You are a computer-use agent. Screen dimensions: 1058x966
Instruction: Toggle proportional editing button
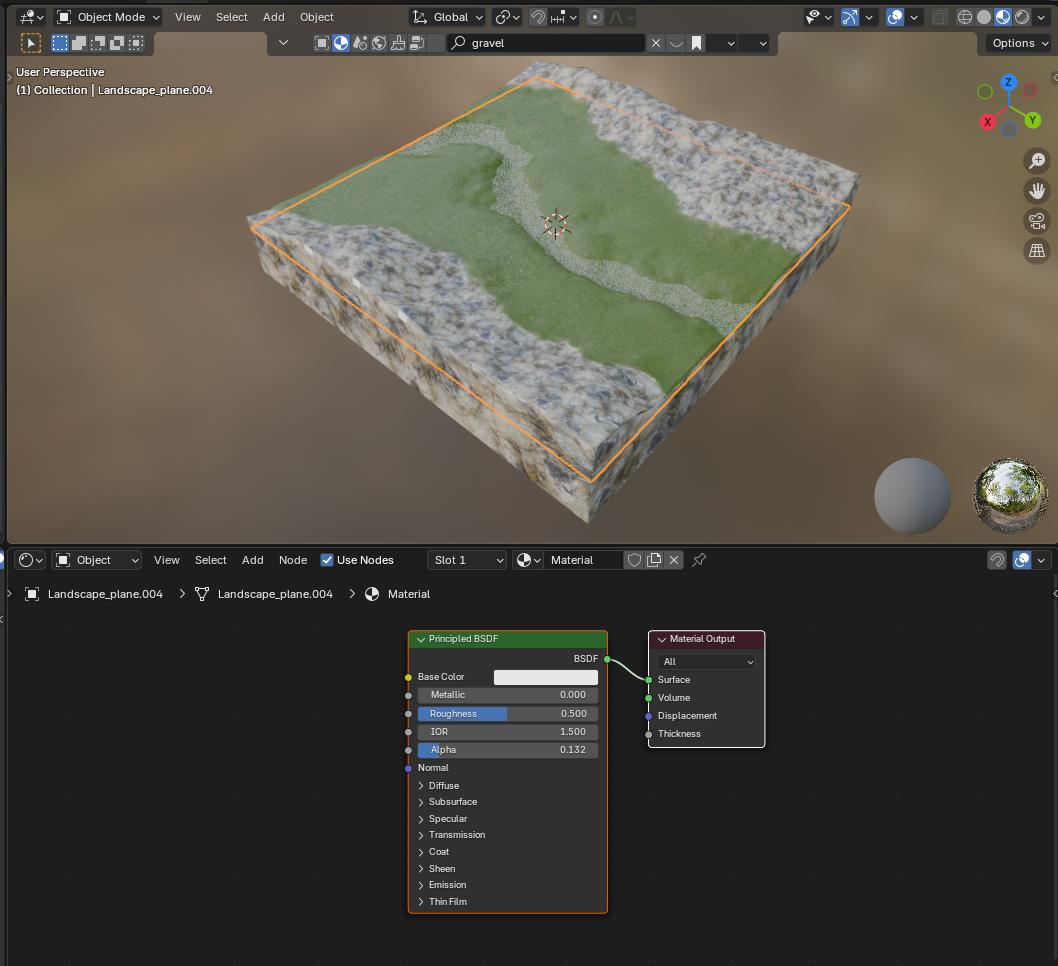click(596, 17)
